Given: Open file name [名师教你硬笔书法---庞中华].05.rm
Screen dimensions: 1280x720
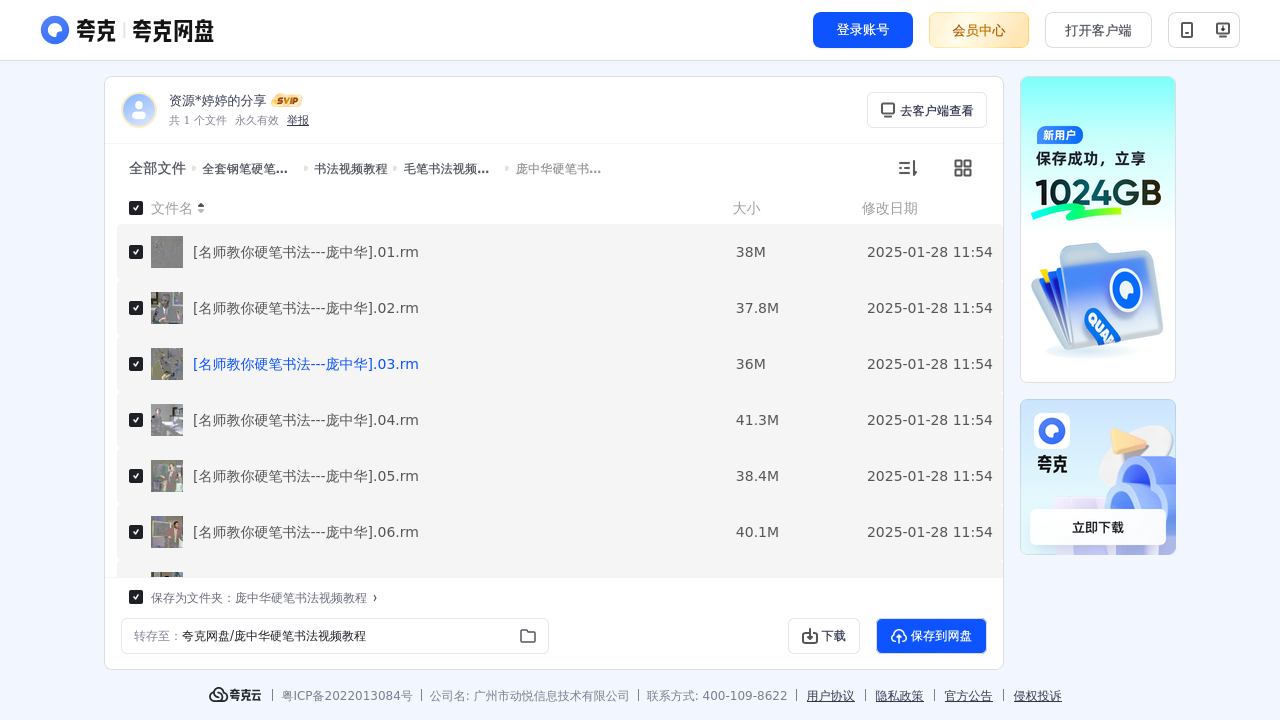Looking at the screenshot, I should coord(306,476).
